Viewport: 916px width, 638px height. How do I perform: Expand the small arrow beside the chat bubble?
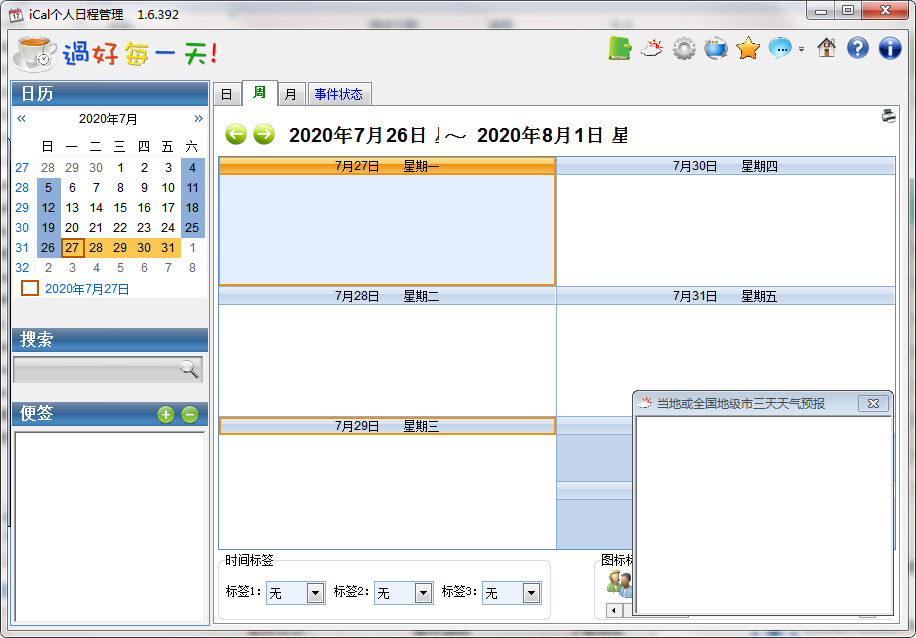click(802, 49)
